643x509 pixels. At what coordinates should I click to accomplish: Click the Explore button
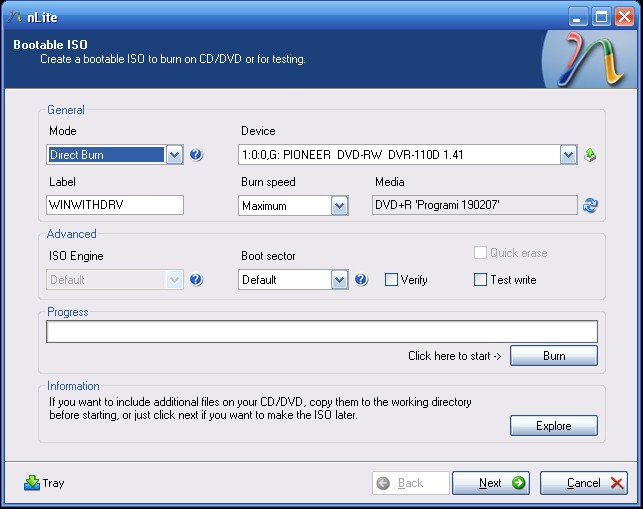(x=554, y=426)
